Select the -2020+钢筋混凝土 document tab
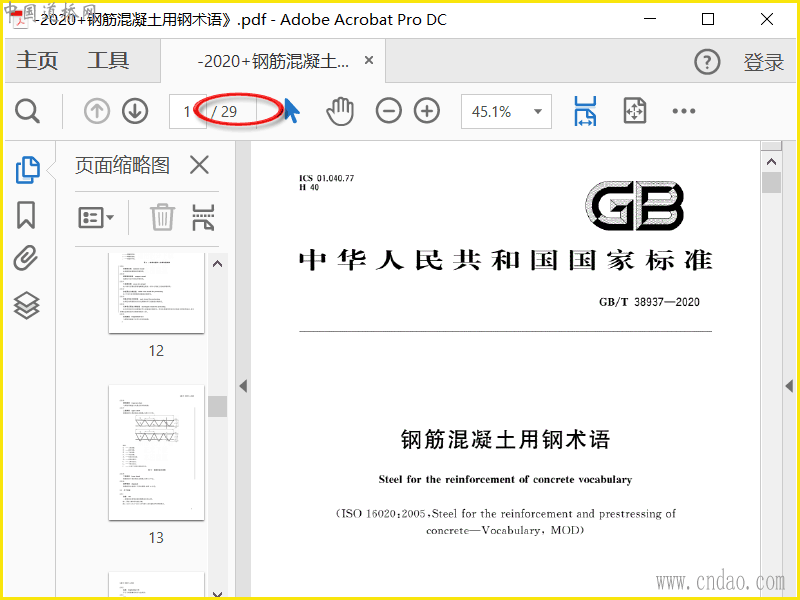The height and width of the screenshot is (600, 800). pyautogui.click(x=273, y=61)
